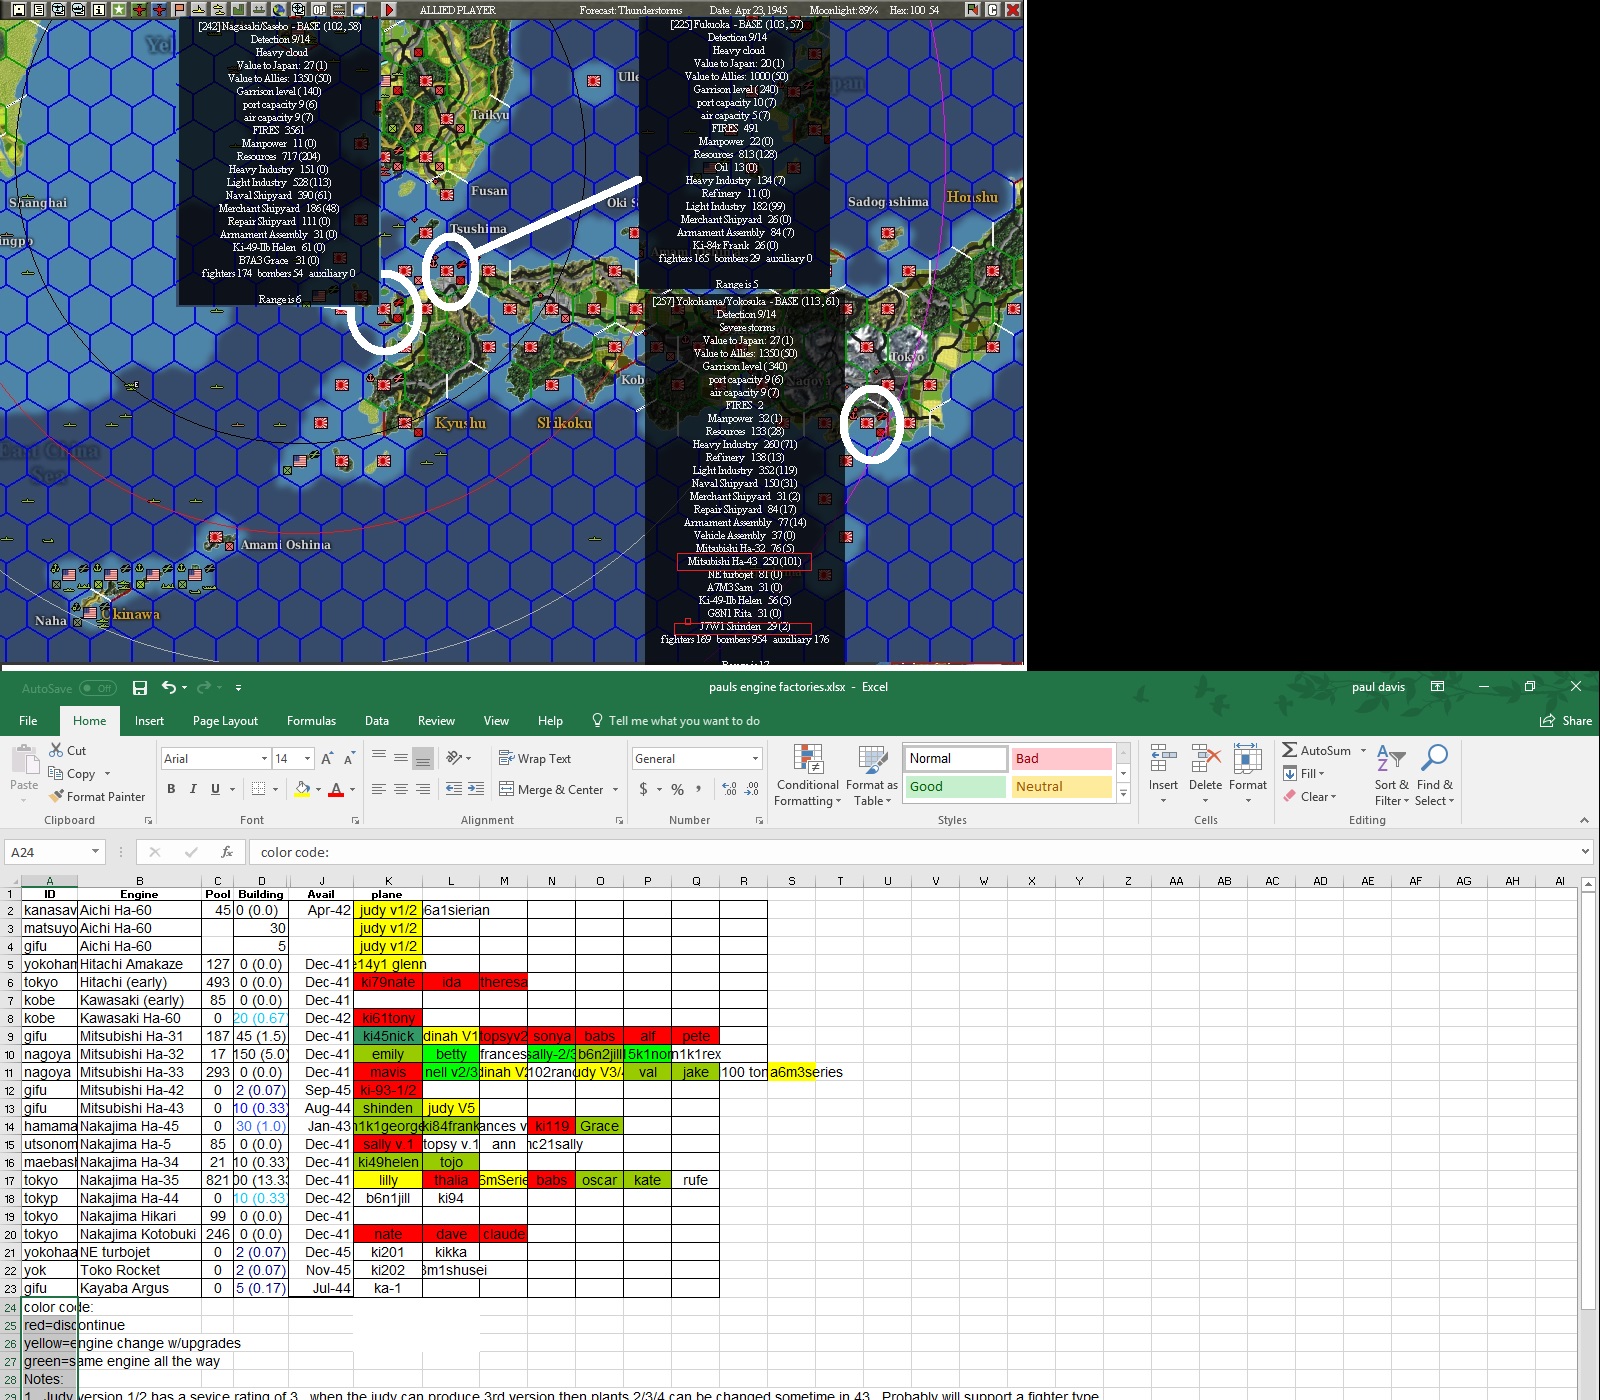
Task: Switch to the Formulas tab
Action: tap(311, 721)
